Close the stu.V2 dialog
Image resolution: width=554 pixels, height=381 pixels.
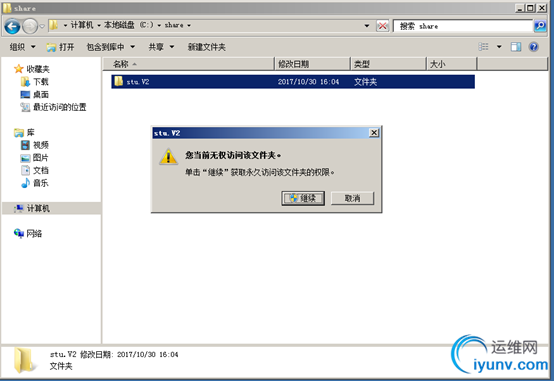pyautogui.click(x=374, y=133)
